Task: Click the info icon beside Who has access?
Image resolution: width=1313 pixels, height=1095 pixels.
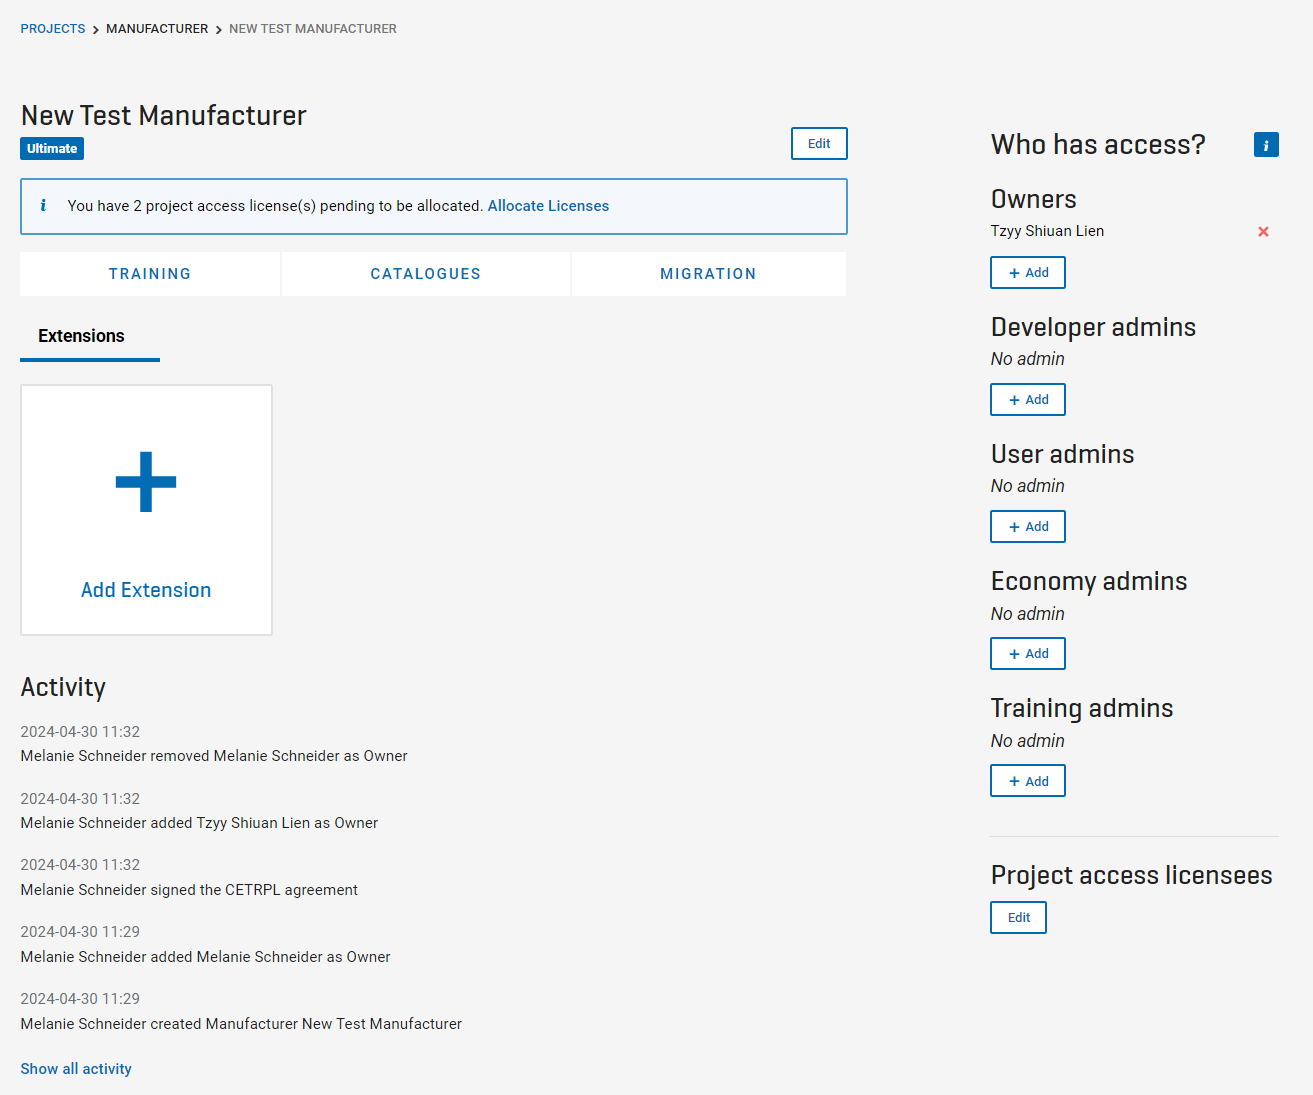Action: (1266, 145)
